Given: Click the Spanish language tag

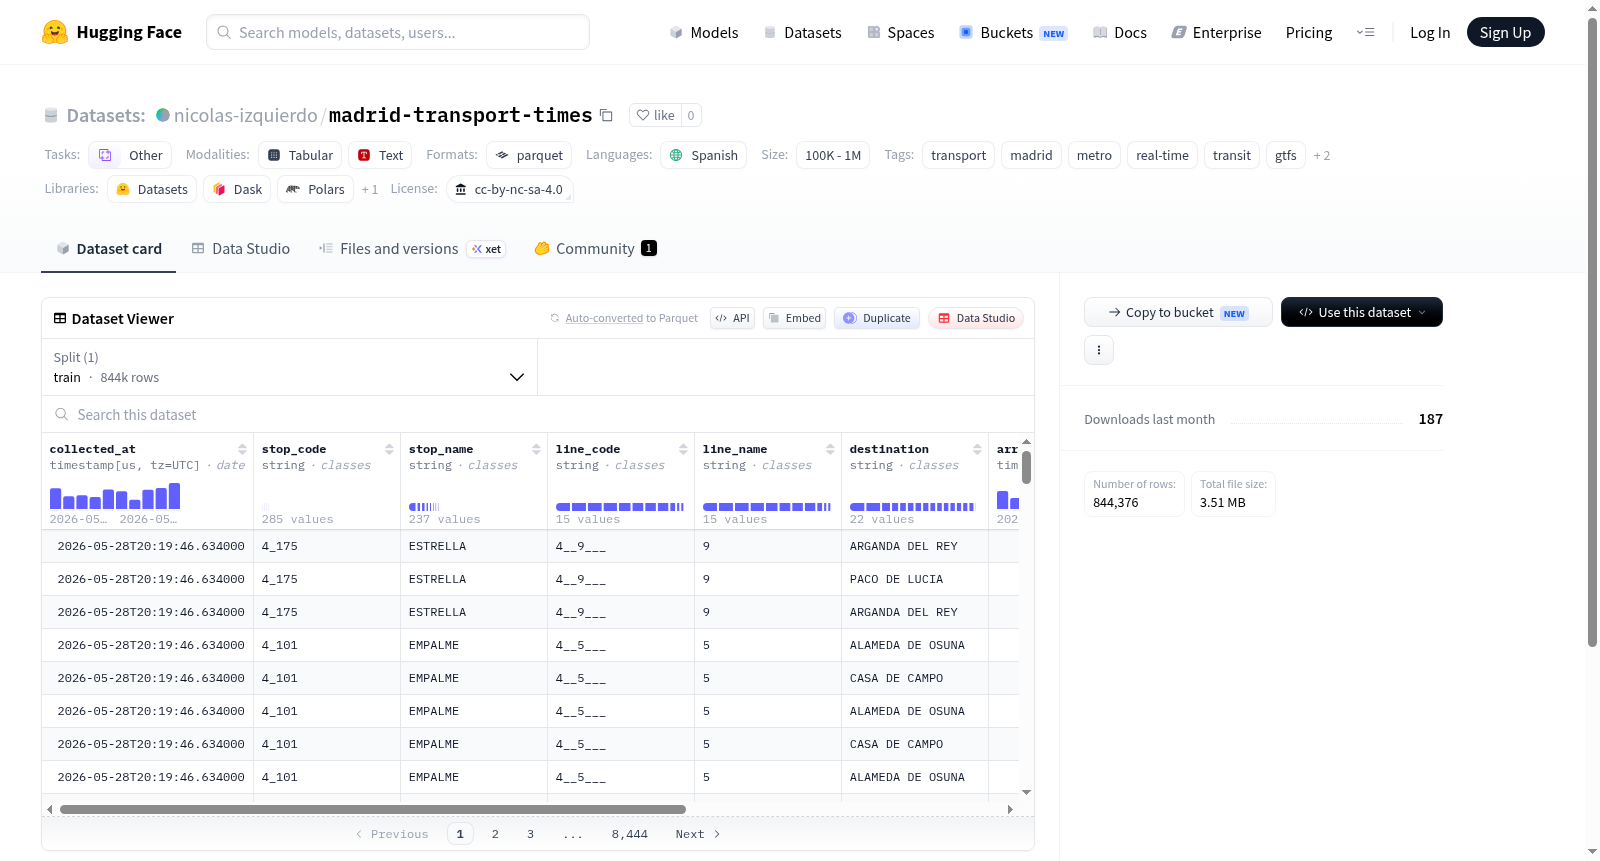Looking at the screenshot, I should tap(703, 155).
